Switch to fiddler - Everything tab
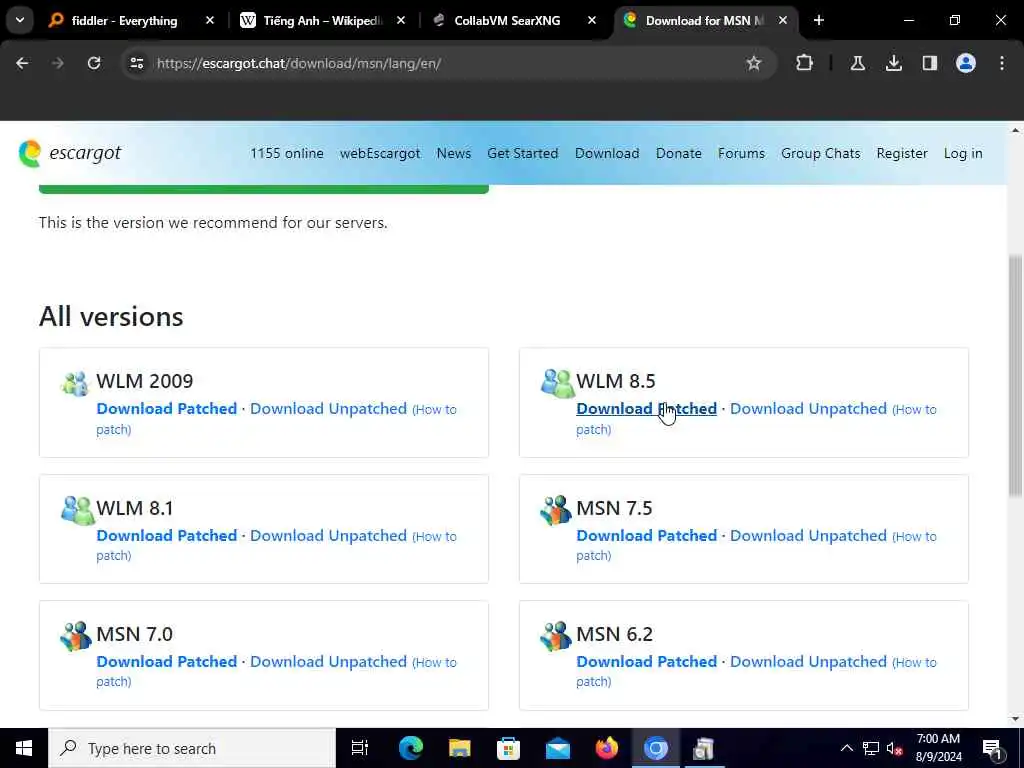The width and height of the screenshot is (1024, 768). [124, 21]
